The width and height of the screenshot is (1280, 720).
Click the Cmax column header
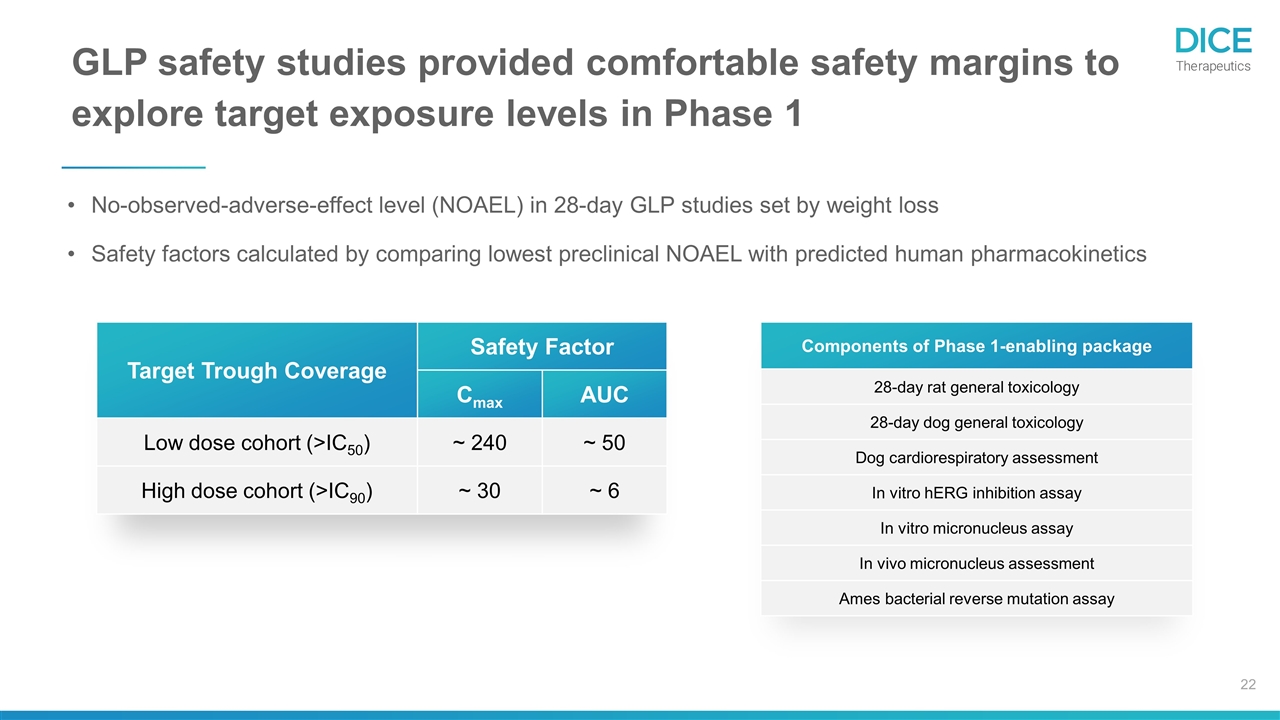coord(479,395)
